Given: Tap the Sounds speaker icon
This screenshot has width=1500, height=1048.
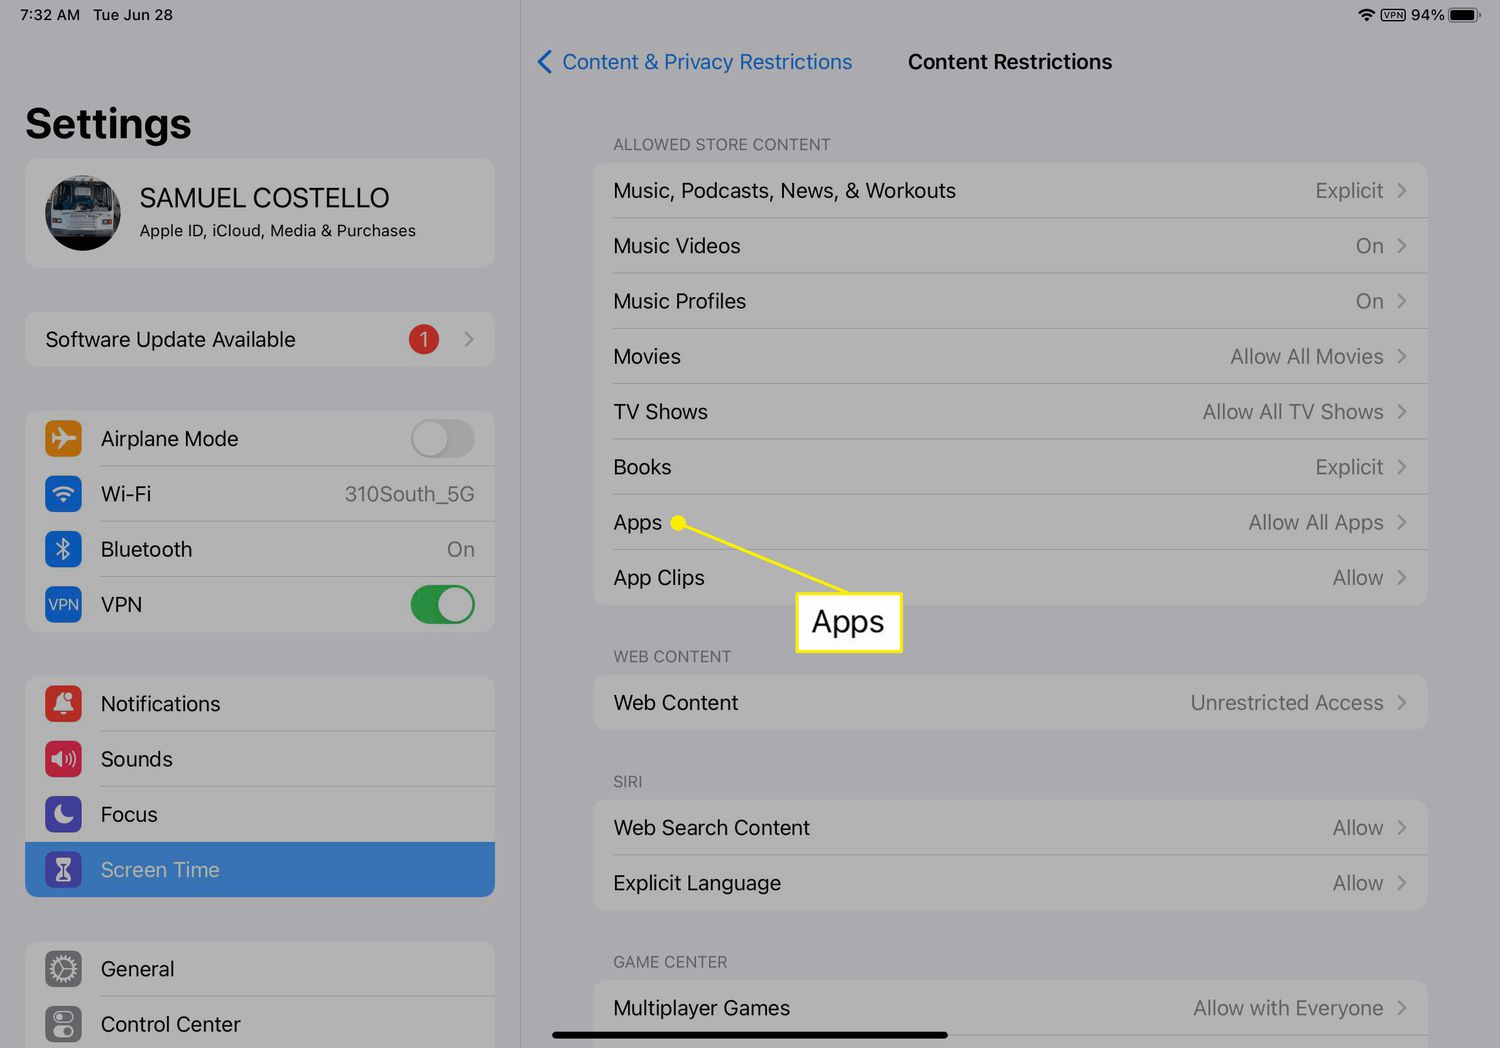Looking at the screenshot, I should click(63, 759).
